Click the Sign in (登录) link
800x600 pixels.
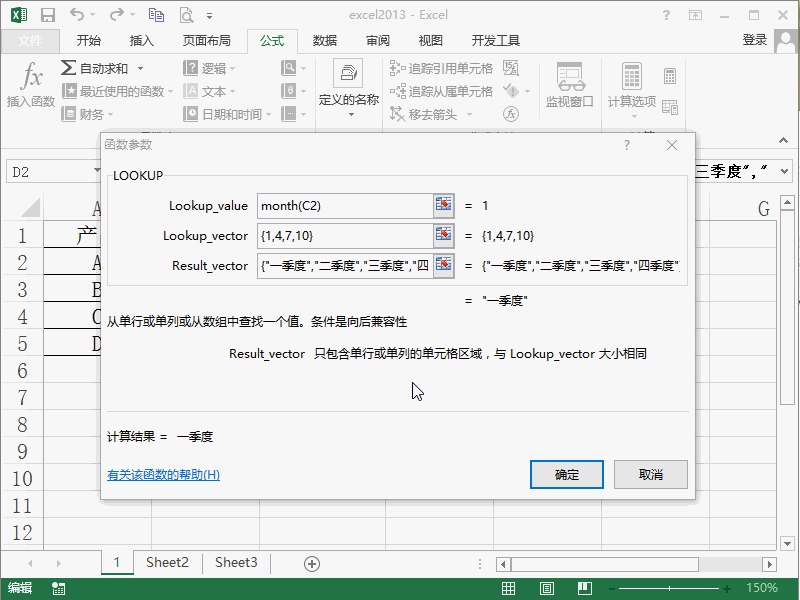click(755, 40)
